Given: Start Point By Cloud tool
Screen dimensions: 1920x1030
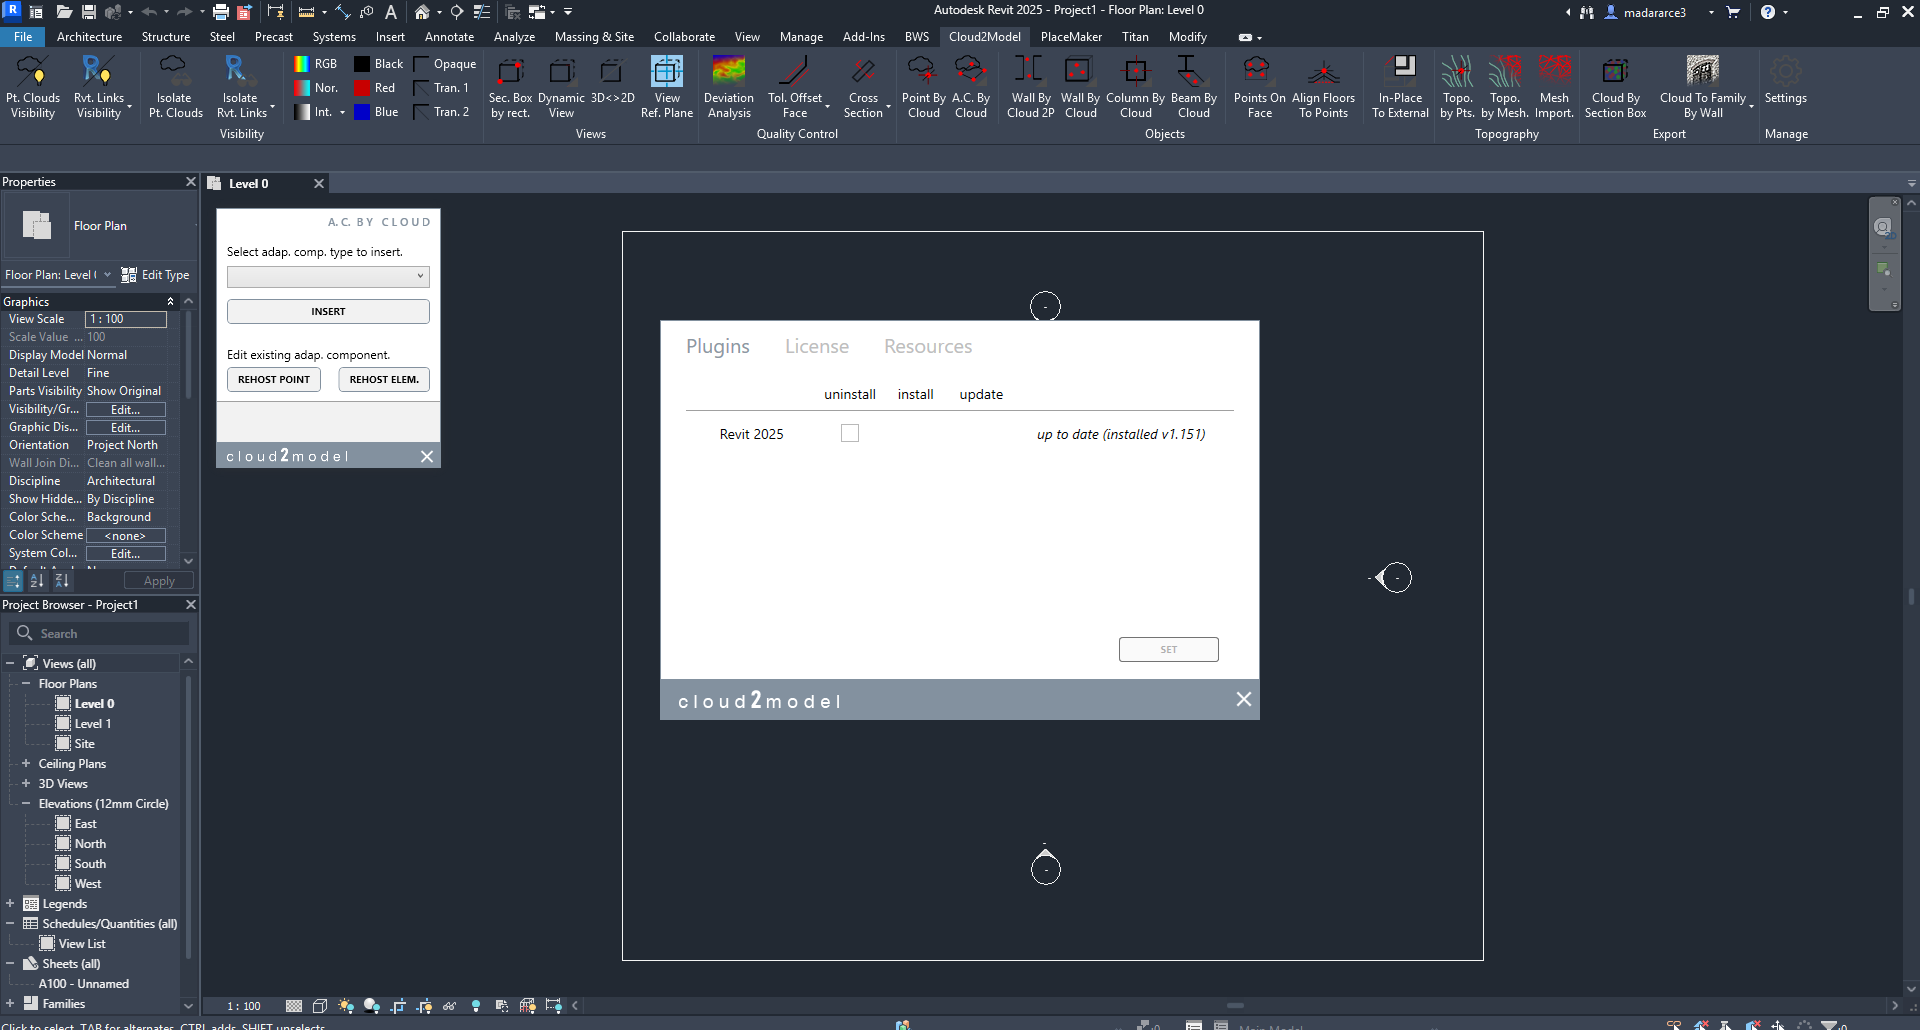Looking at the screenshot, I should click(923, 88).
